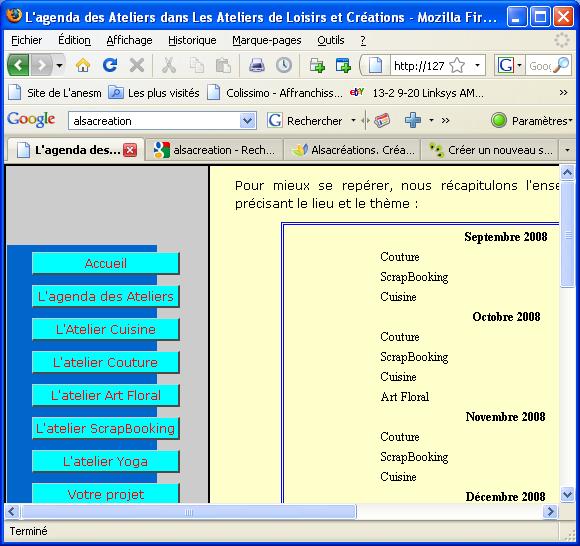The height and width of the screenshot is (546, 580).
Task: Open the L'atelier Art Floral link
Action: [x=105, y=395]
